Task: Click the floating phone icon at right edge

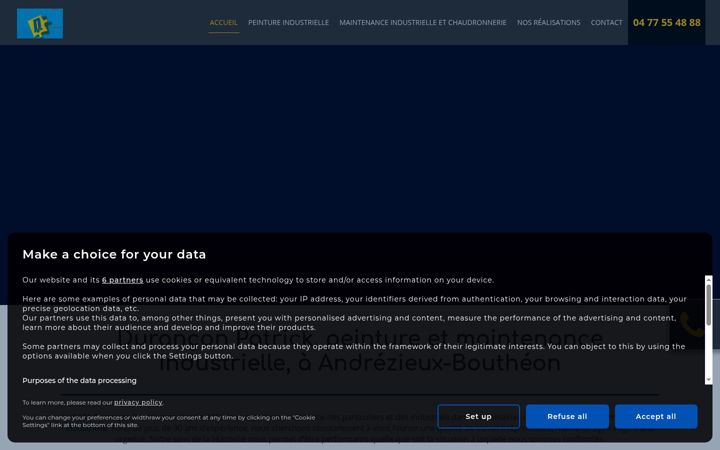Action: [691, 324]
